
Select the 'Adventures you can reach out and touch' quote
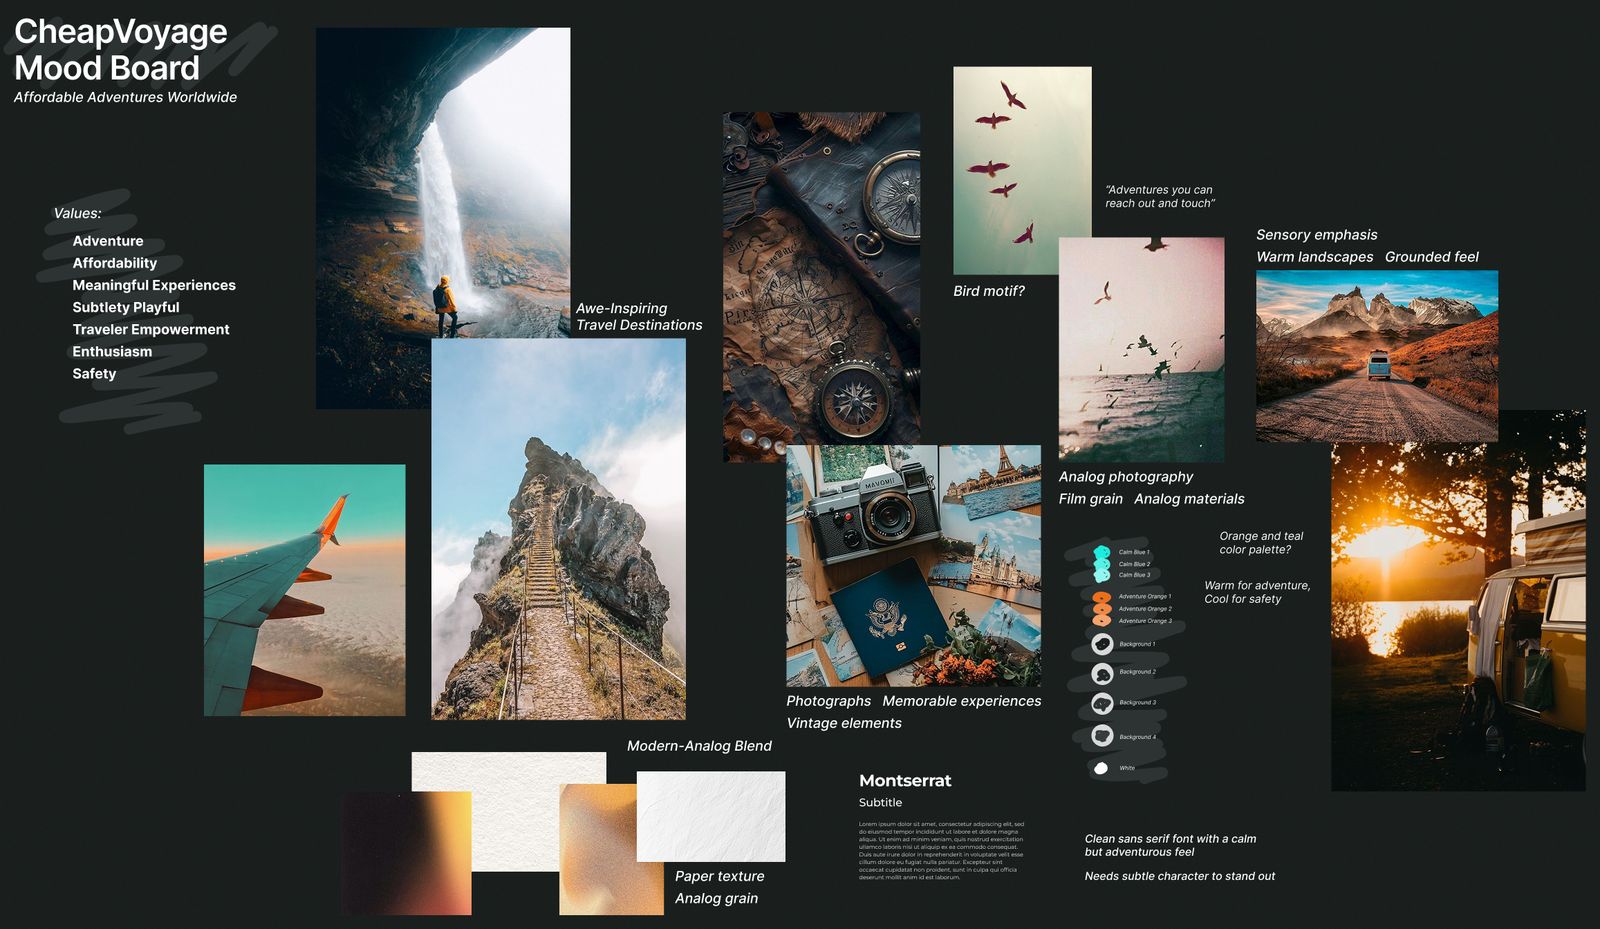[x=1160, y=196]
